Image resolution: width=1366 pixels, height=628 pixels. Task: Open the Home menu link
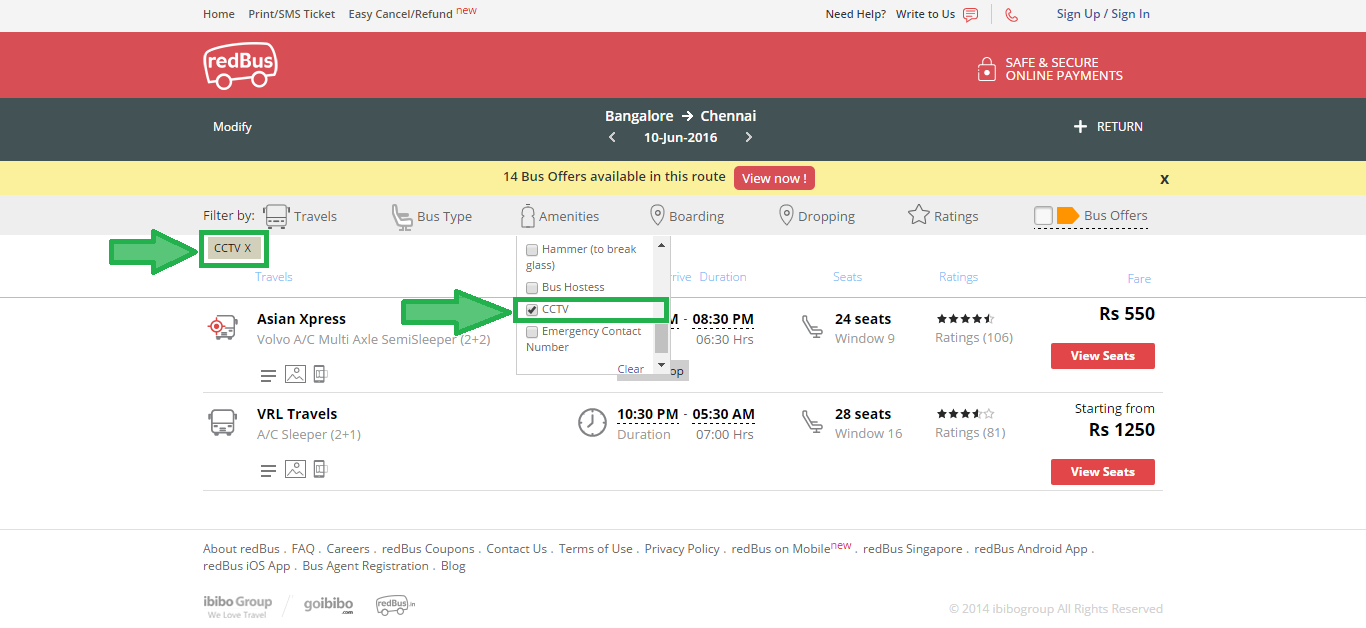coord(219,15)
